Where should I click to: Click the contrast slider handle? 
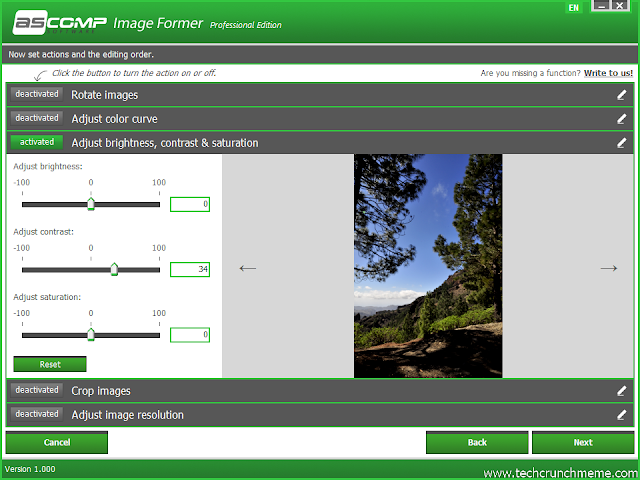(114, 269)
